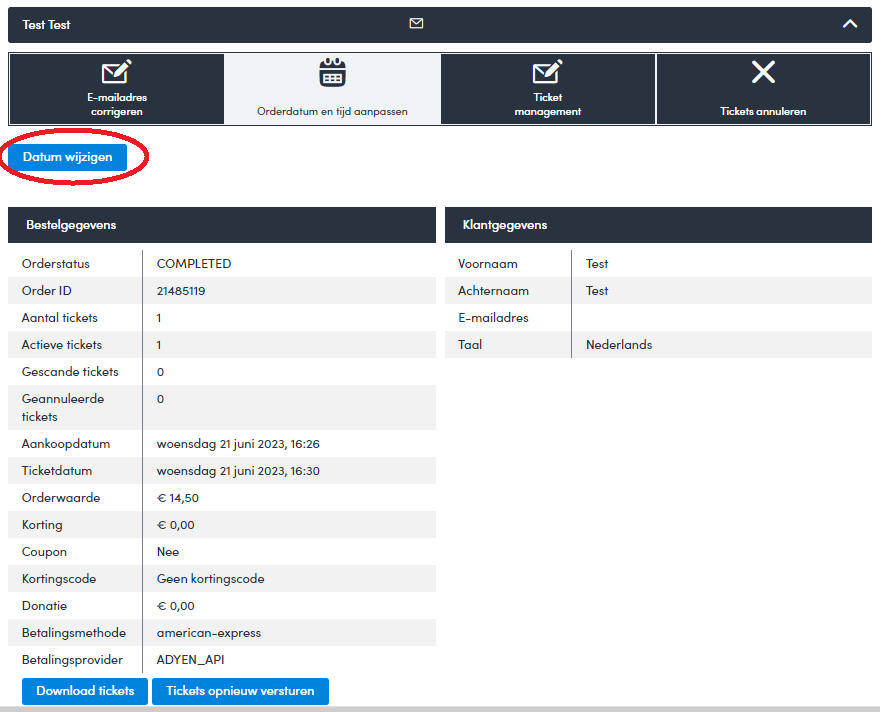The width and height of the screenshot is (883, 712).
Task: Click the X icon above Tickets annuleren
Action: tap(763, 72)
